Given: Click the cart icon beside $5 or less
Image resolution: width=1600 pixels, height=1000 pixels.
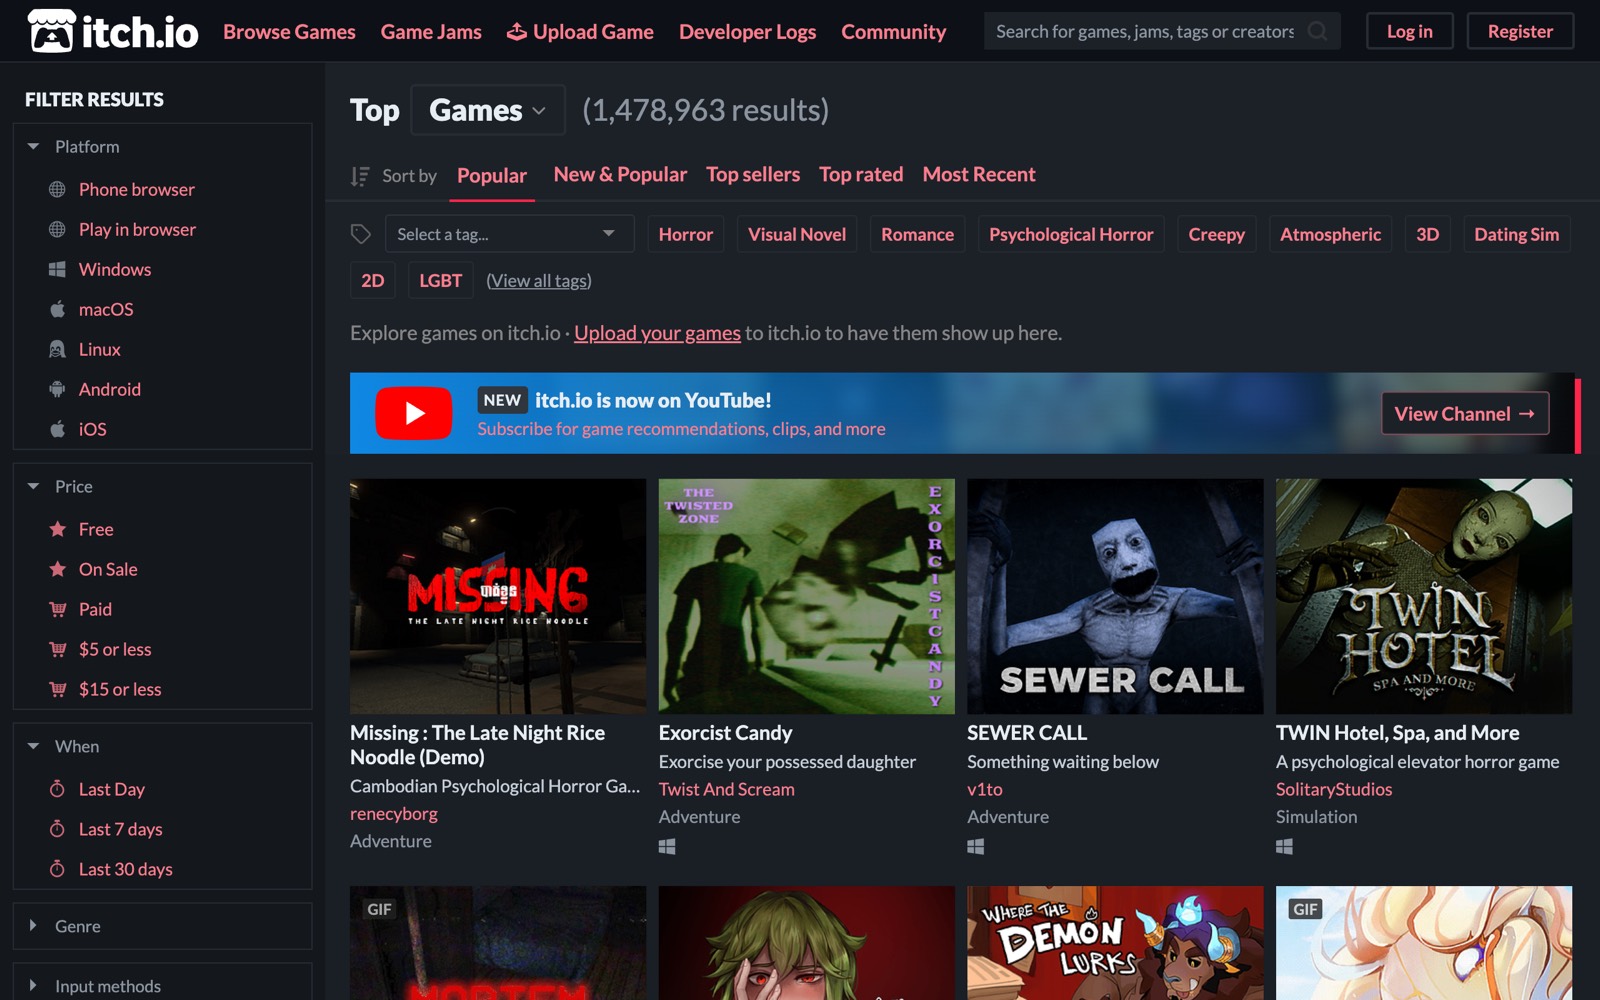Looking at the screenshot, I should coord(58,649).
